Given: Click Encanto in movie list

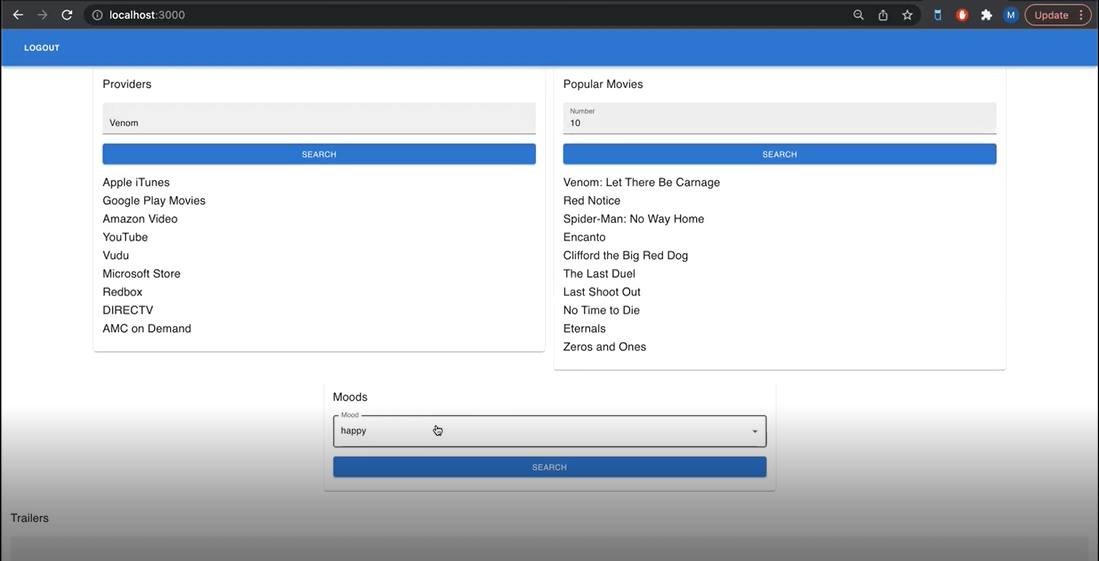Looking at the screenshot, I should click(x=584, y=237).
